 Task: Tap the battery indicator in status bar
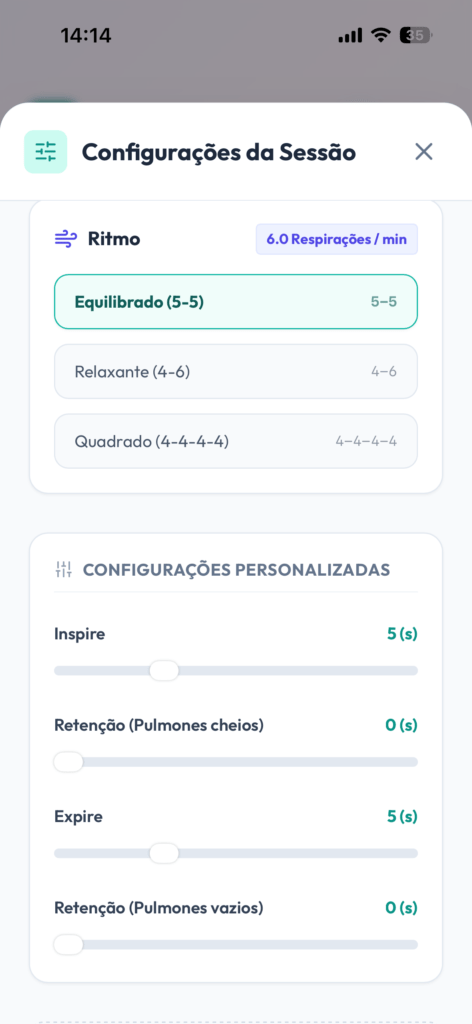(x=417, y=35)
